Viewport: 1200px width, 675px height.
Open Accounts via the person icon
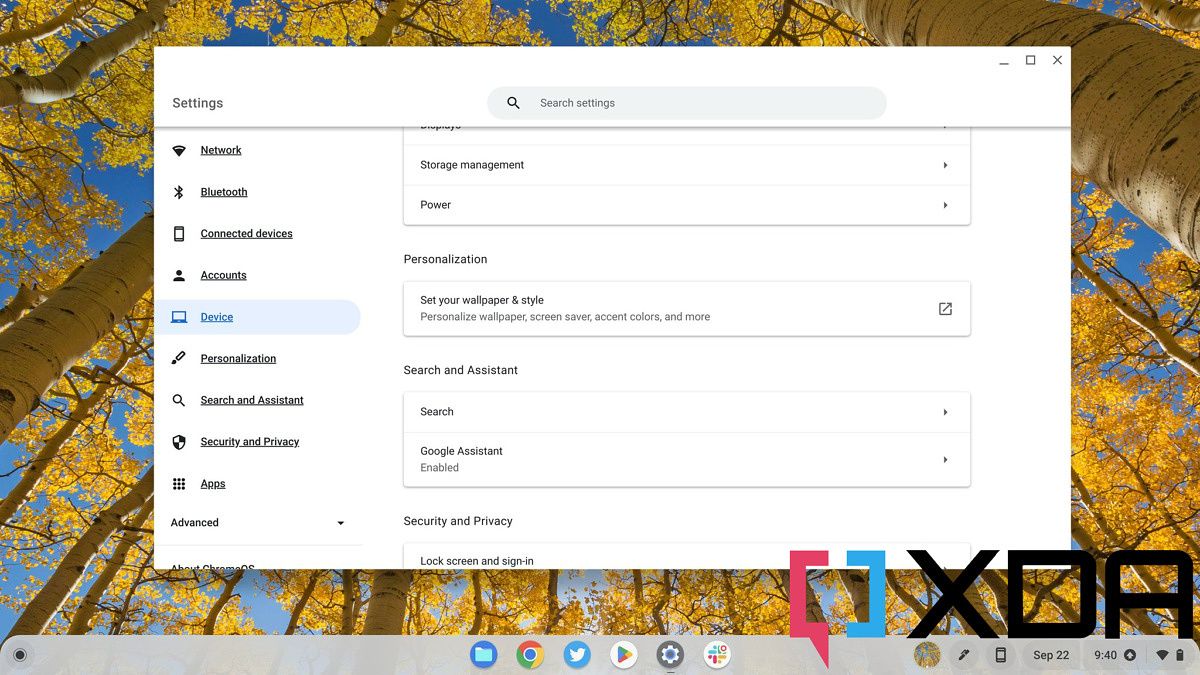pyautogui.click(x=179, y=275)
